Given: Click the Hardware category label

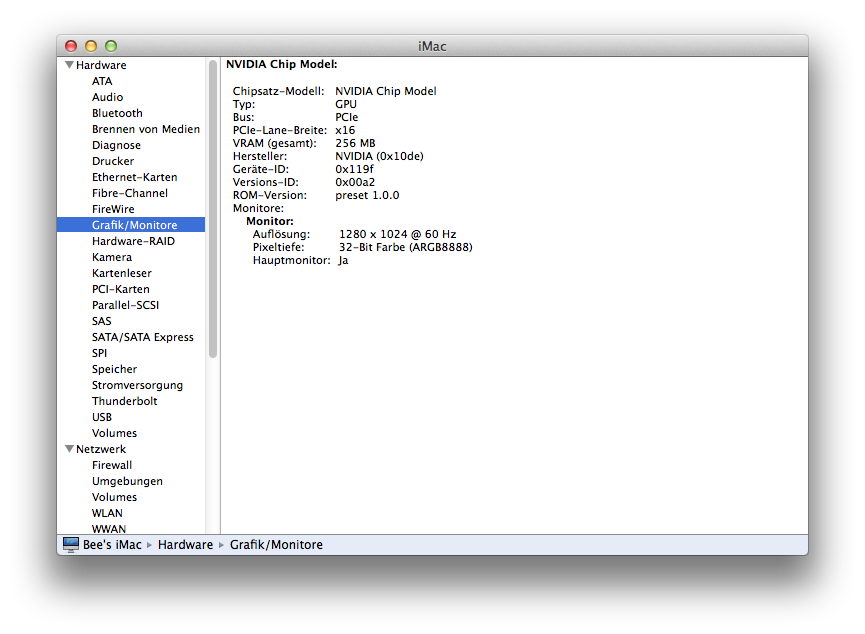Looking at the screenshot, I should [x=102, y=65].
